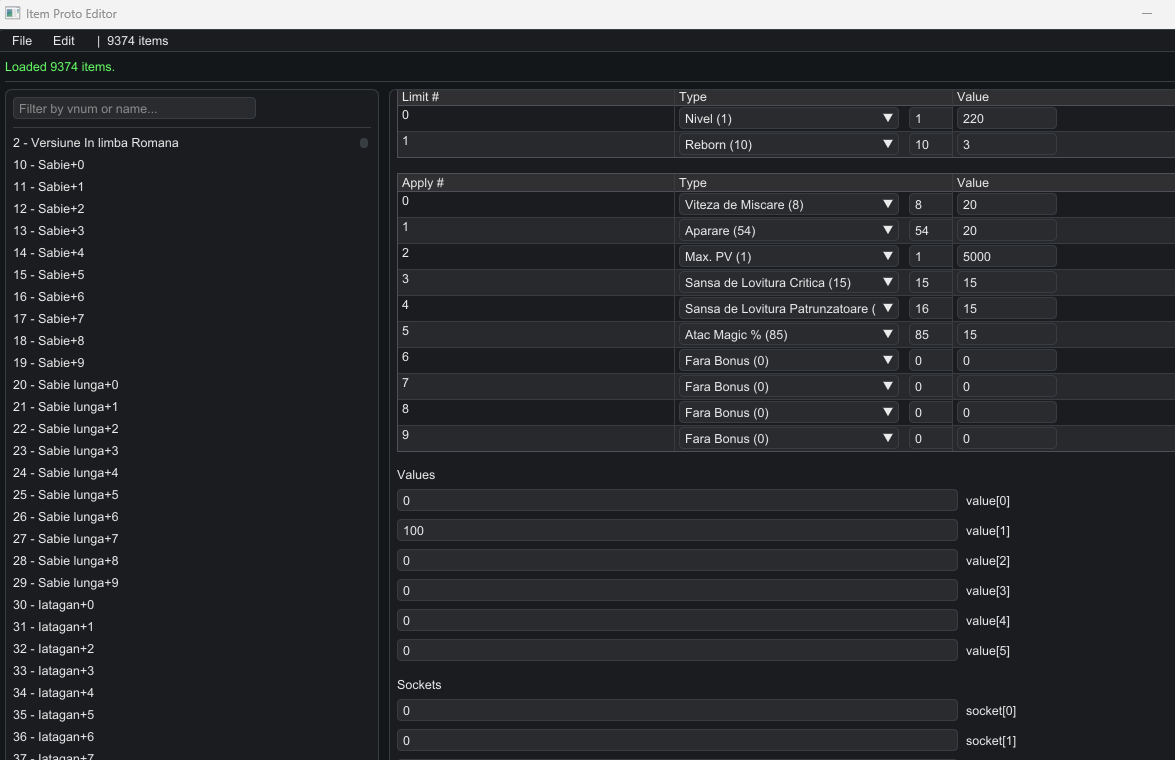Click the socket[0] input field

pos(677,711)
